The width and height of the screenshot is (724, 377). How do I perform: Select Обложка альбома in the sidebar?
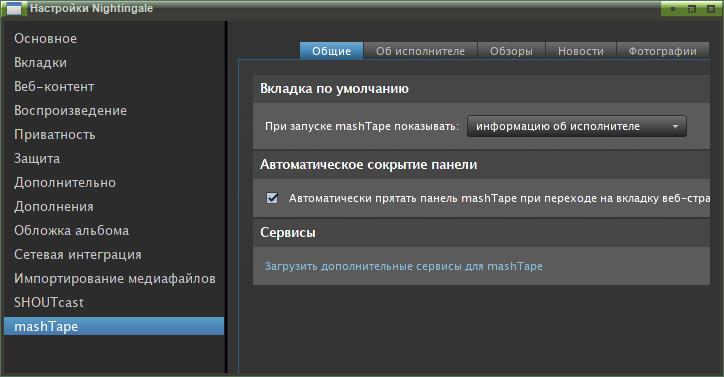(x=114, y=231)
